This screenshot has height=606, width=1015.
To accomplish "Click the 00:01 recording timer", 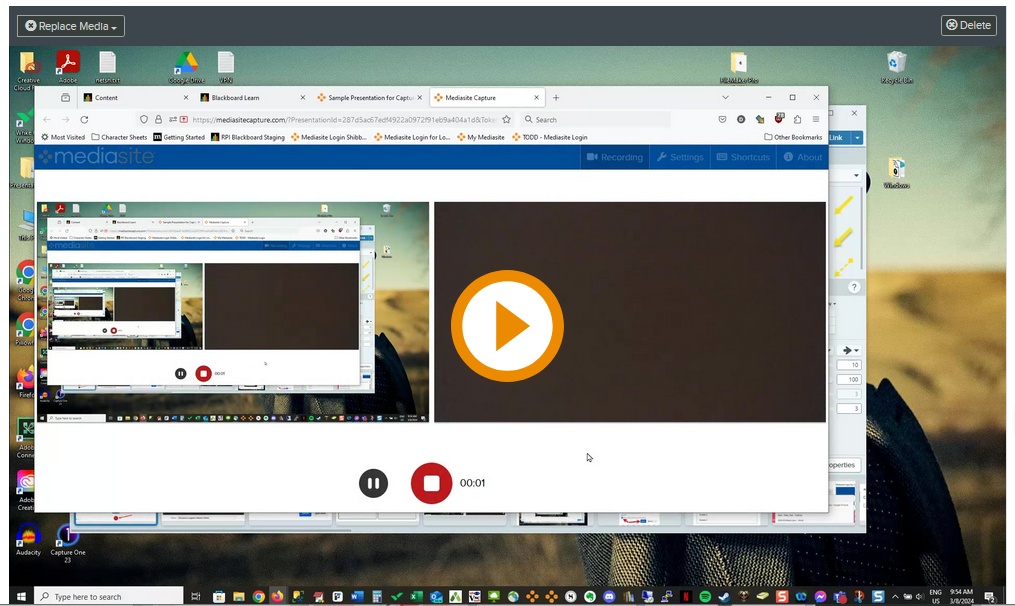I will click(473, 483).
